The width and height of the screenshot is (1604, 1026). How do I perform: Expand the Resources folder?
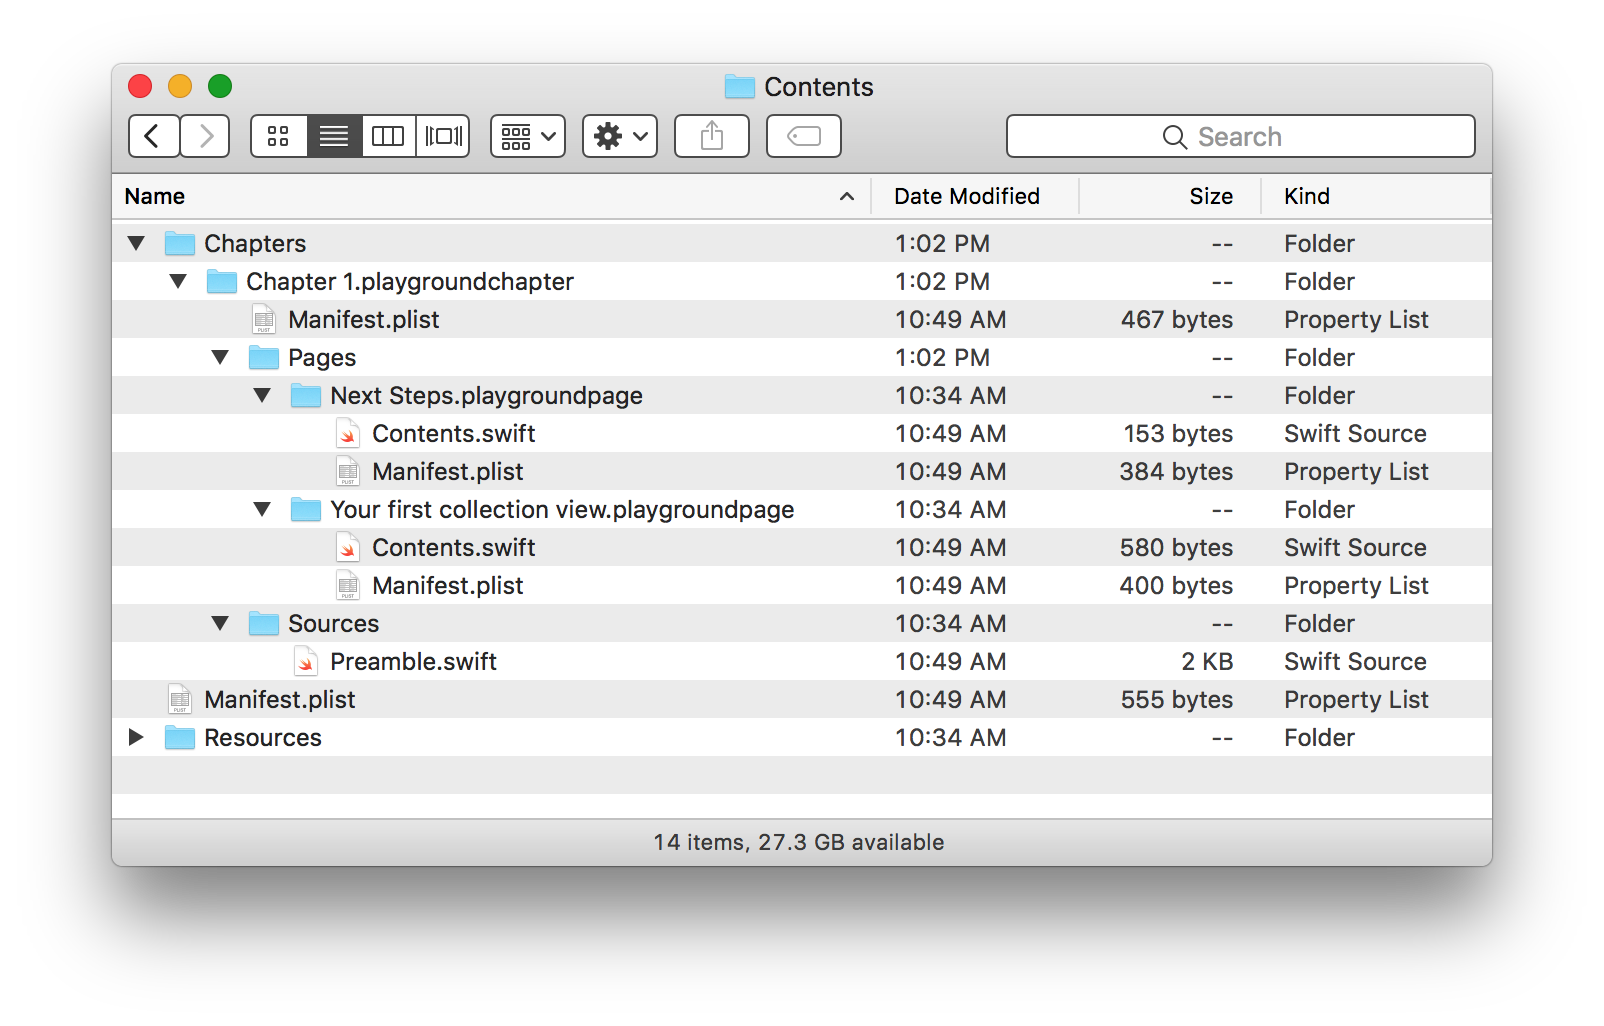137,737
